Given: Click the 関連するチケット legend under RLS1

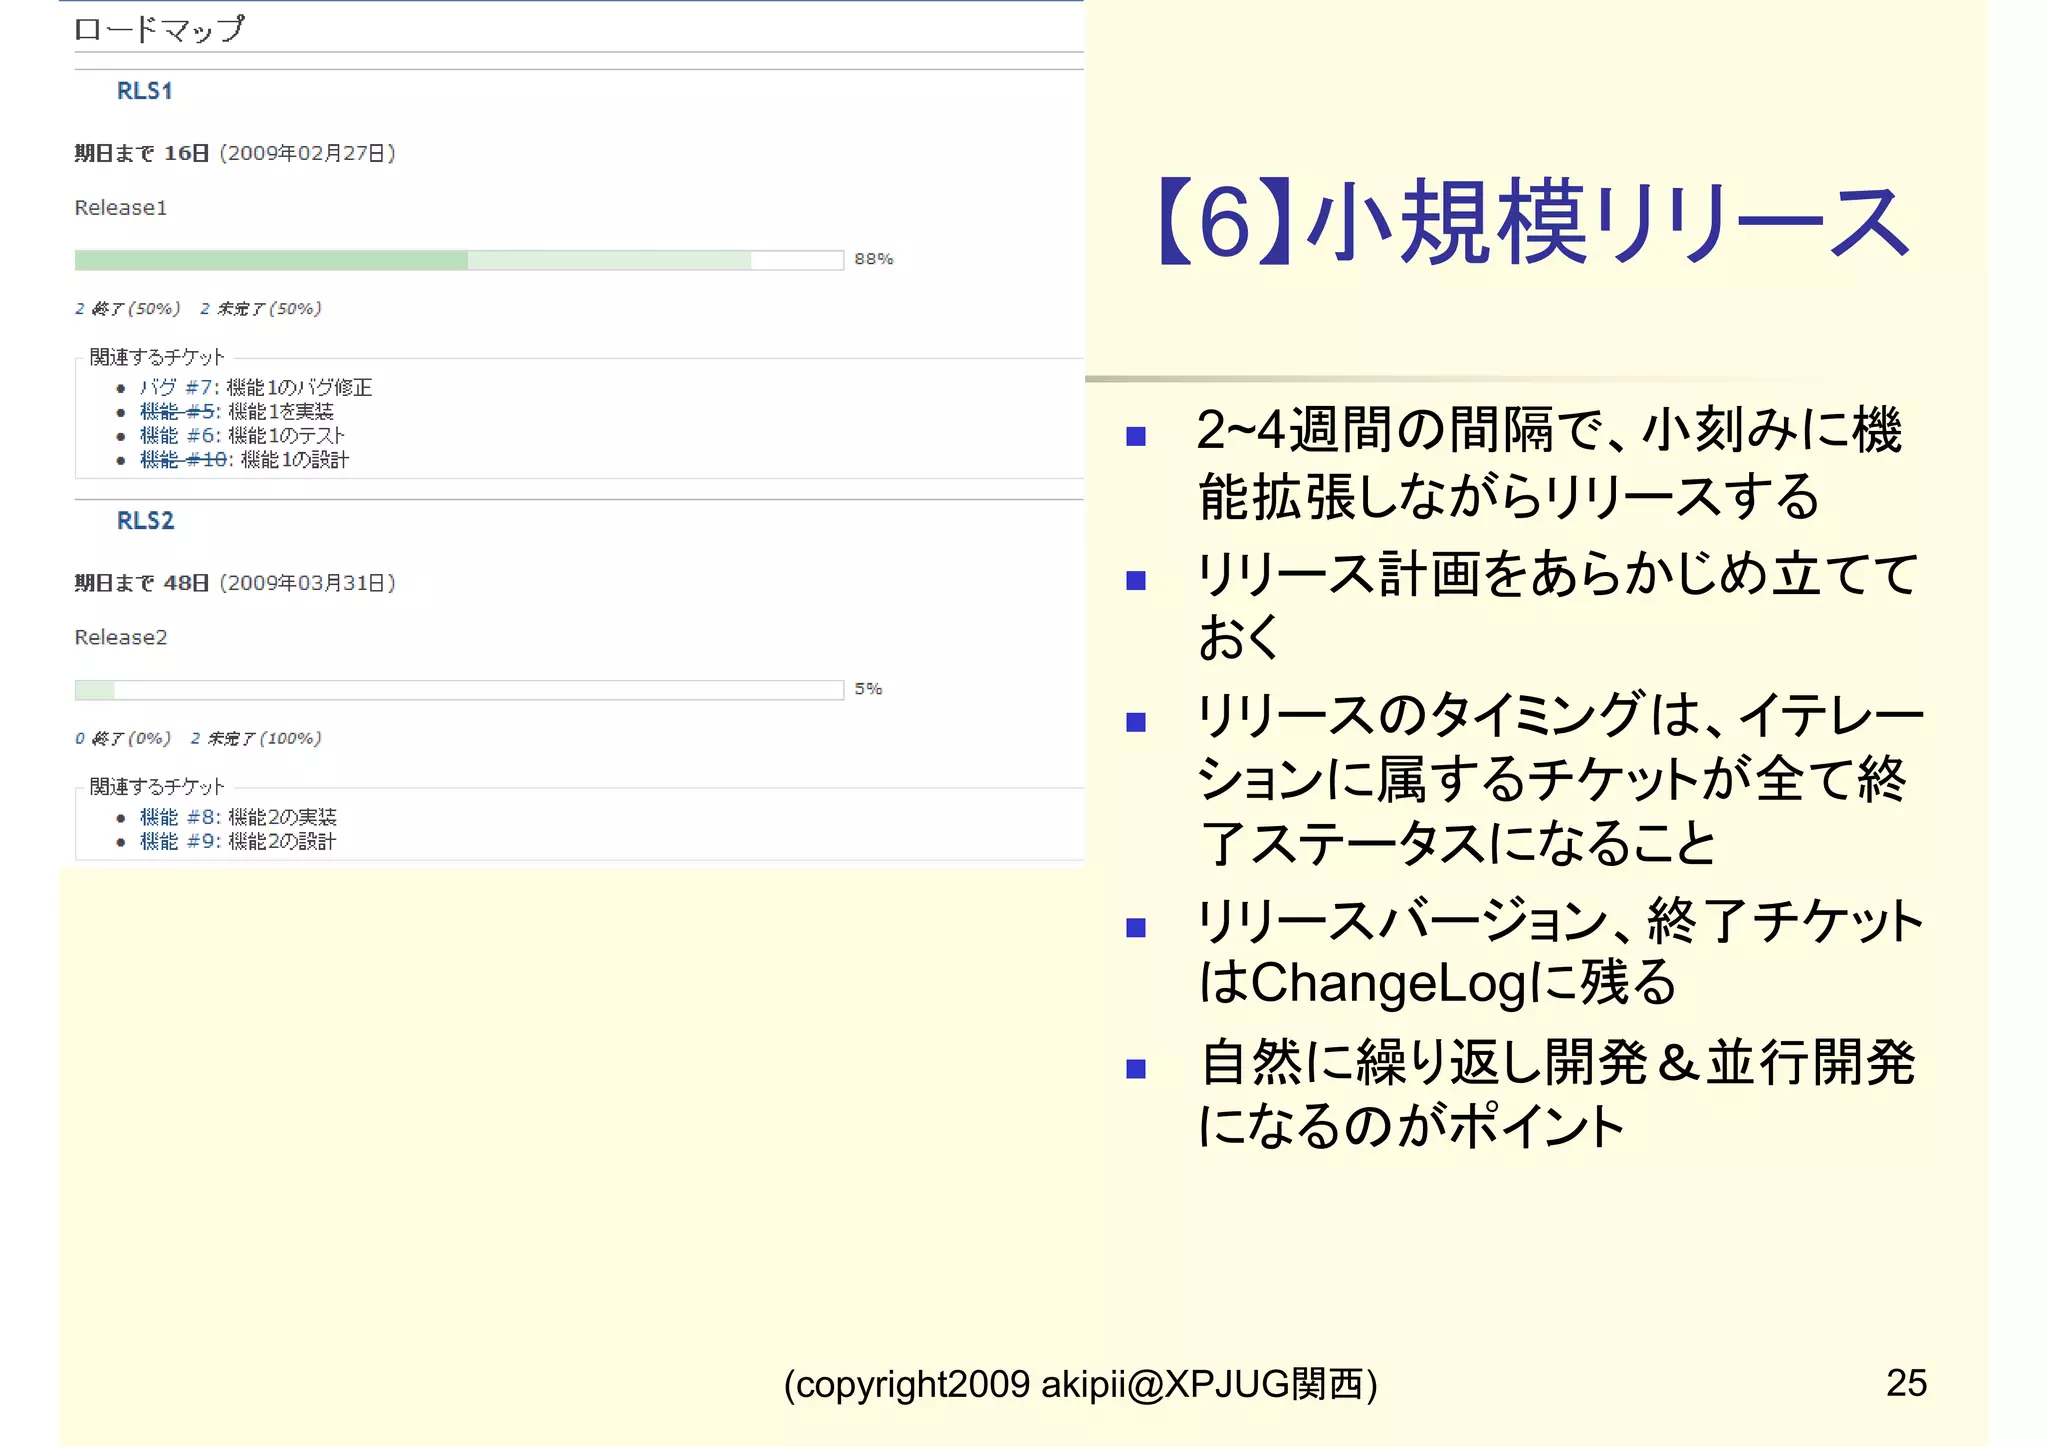Looking at the screenshot, I should click(157, 357).
